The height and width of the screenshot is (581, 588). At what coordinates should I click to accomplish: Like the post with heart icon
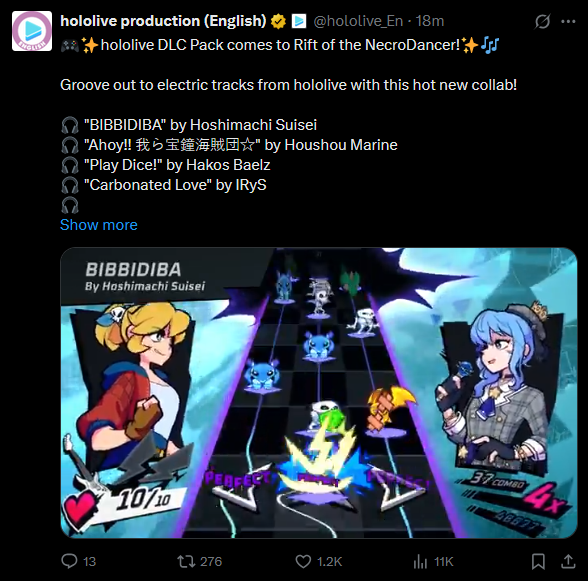pyautogui.click(x=303, y=561)
